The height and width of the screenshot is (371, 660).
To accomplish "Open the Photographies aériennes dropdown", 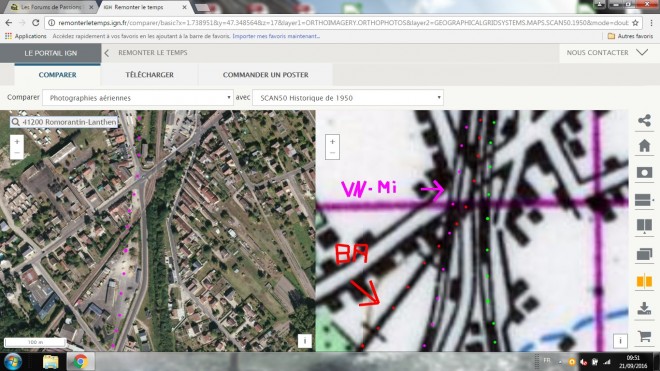I will pyautogui.click(x=138, y=98).
